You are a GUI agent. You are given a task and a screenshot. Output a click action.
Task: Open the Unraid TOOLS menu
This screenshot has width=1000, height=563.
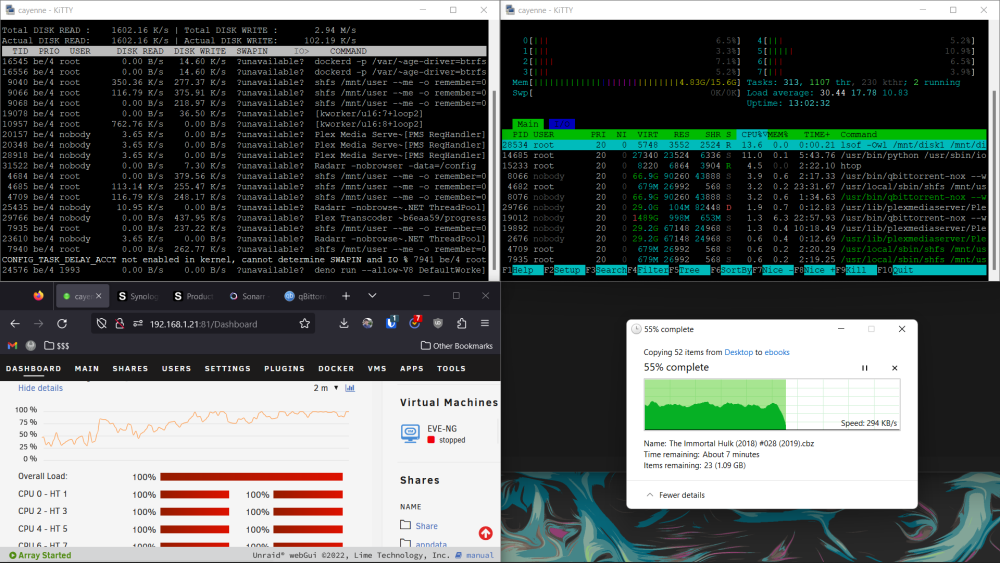click(x=452, y=369)
